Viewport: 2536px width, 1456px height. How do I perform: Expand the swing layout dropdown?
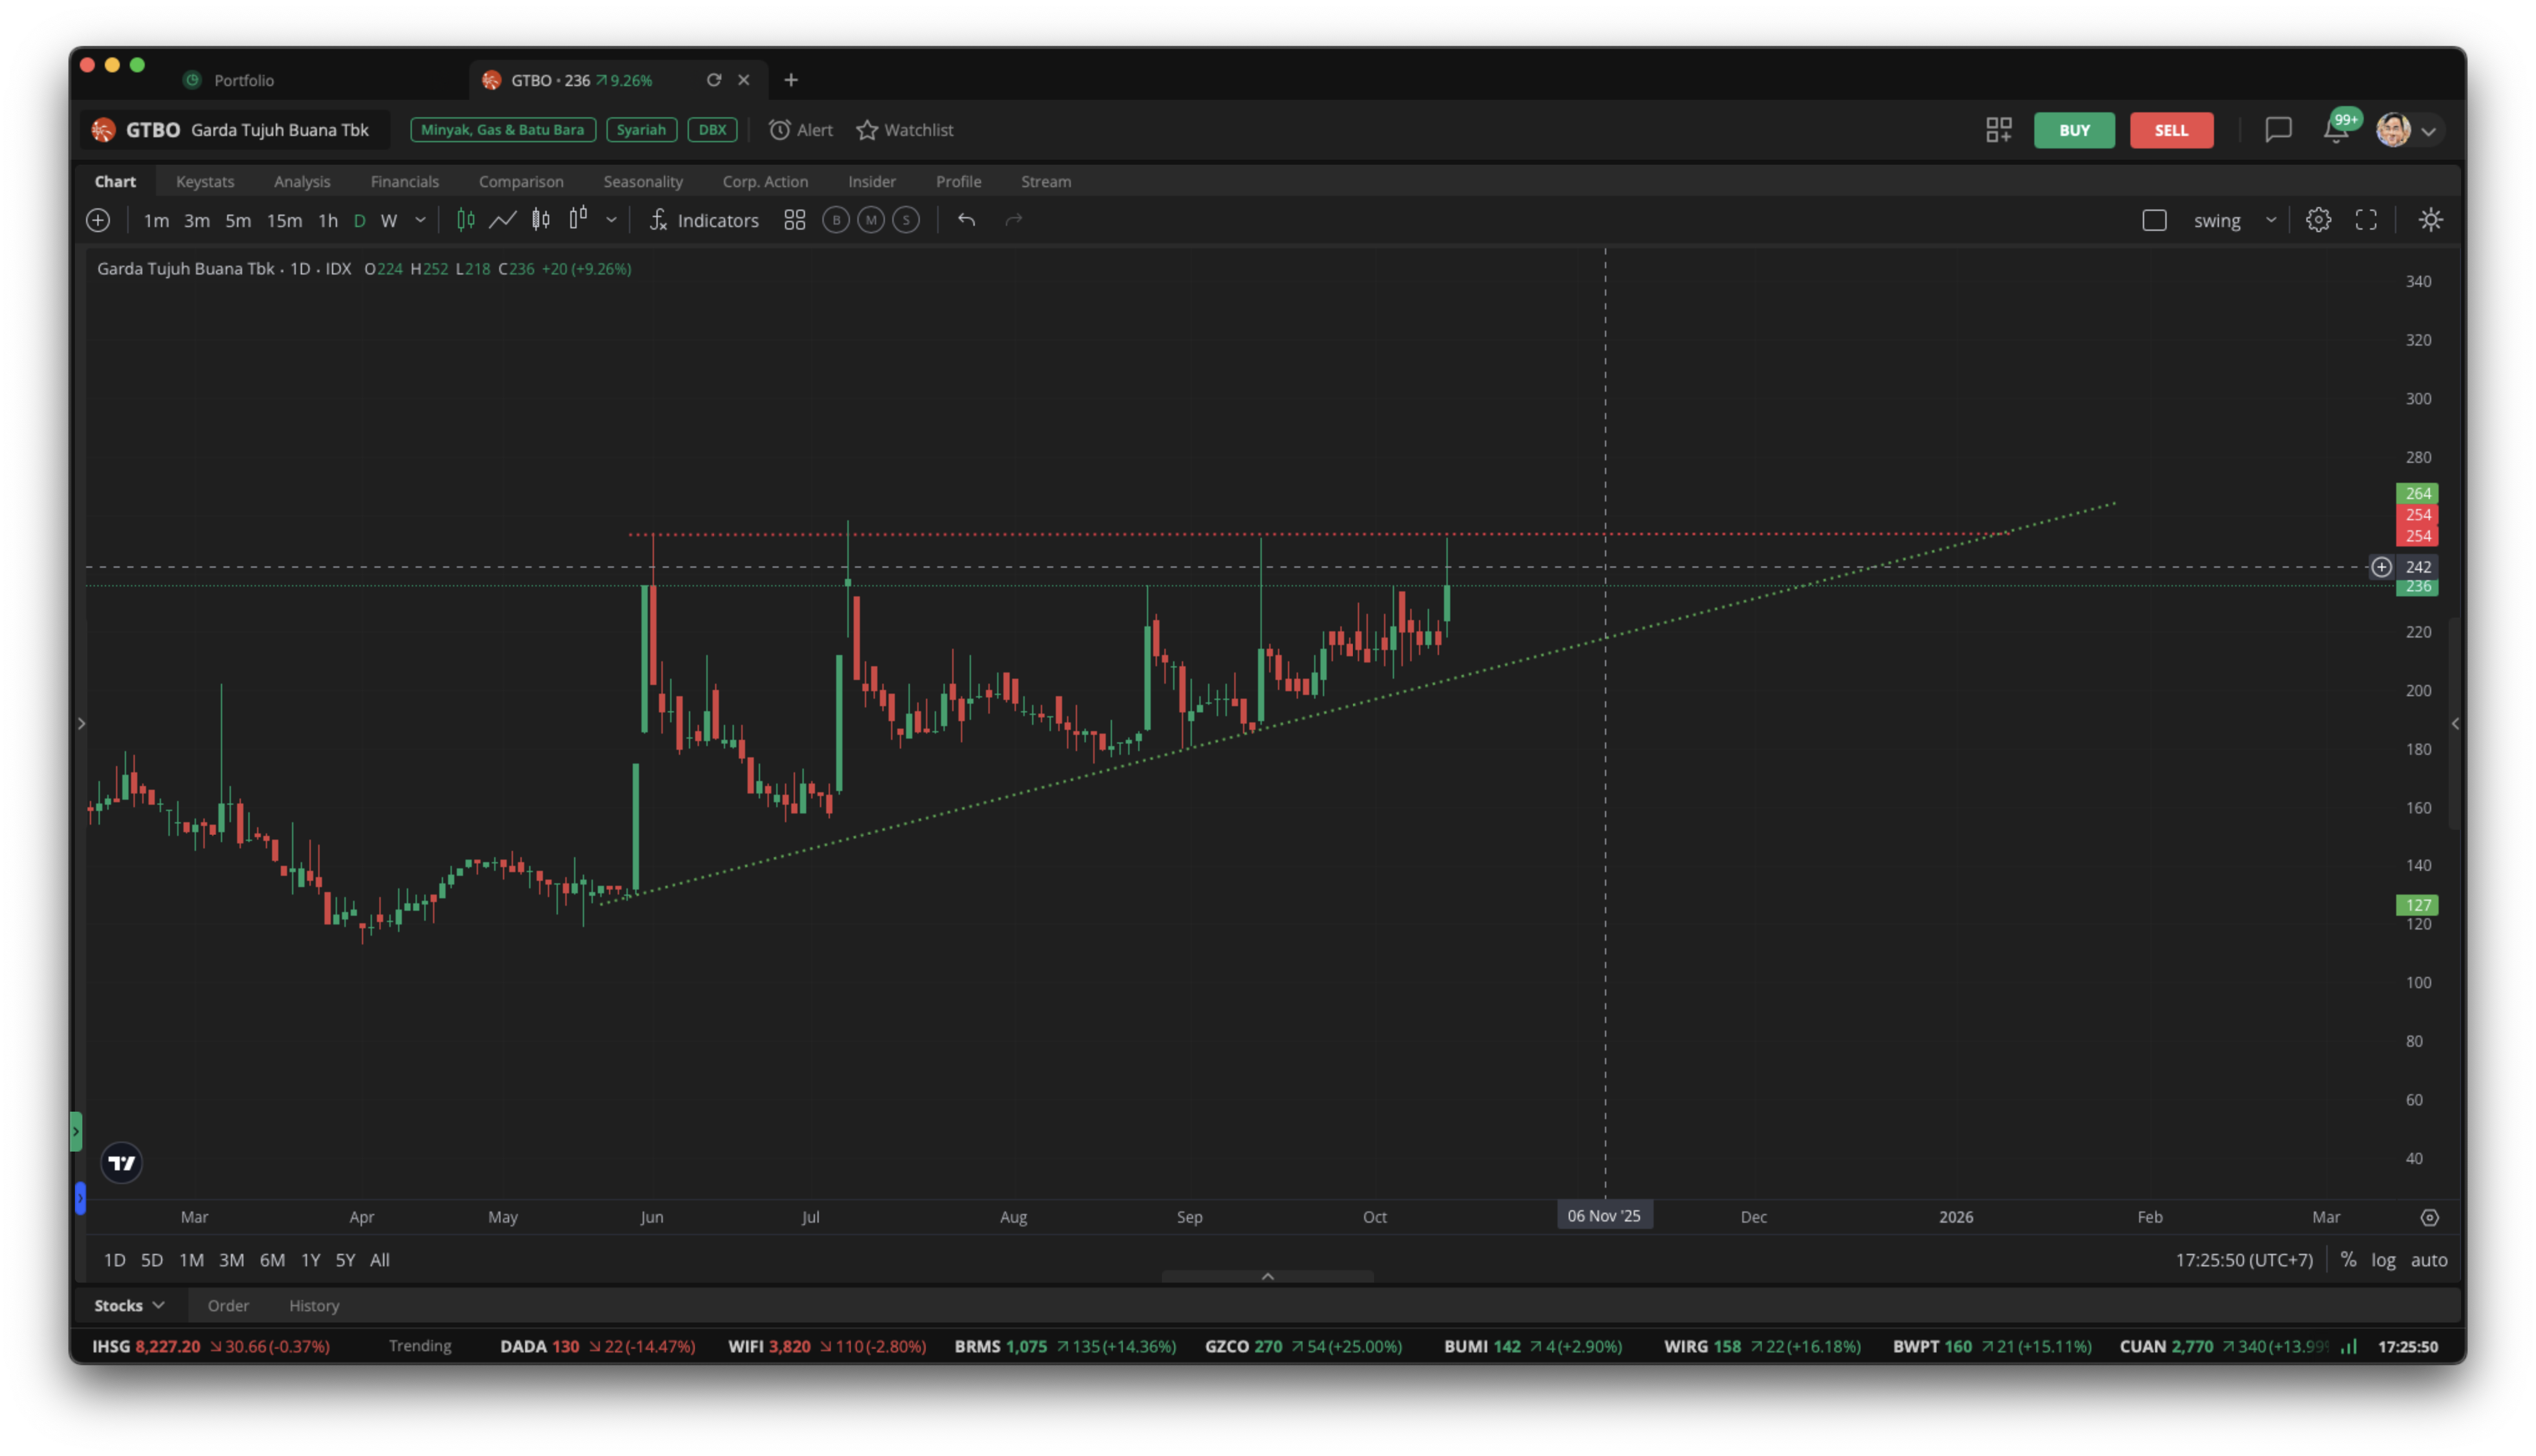pos(2271,220)
